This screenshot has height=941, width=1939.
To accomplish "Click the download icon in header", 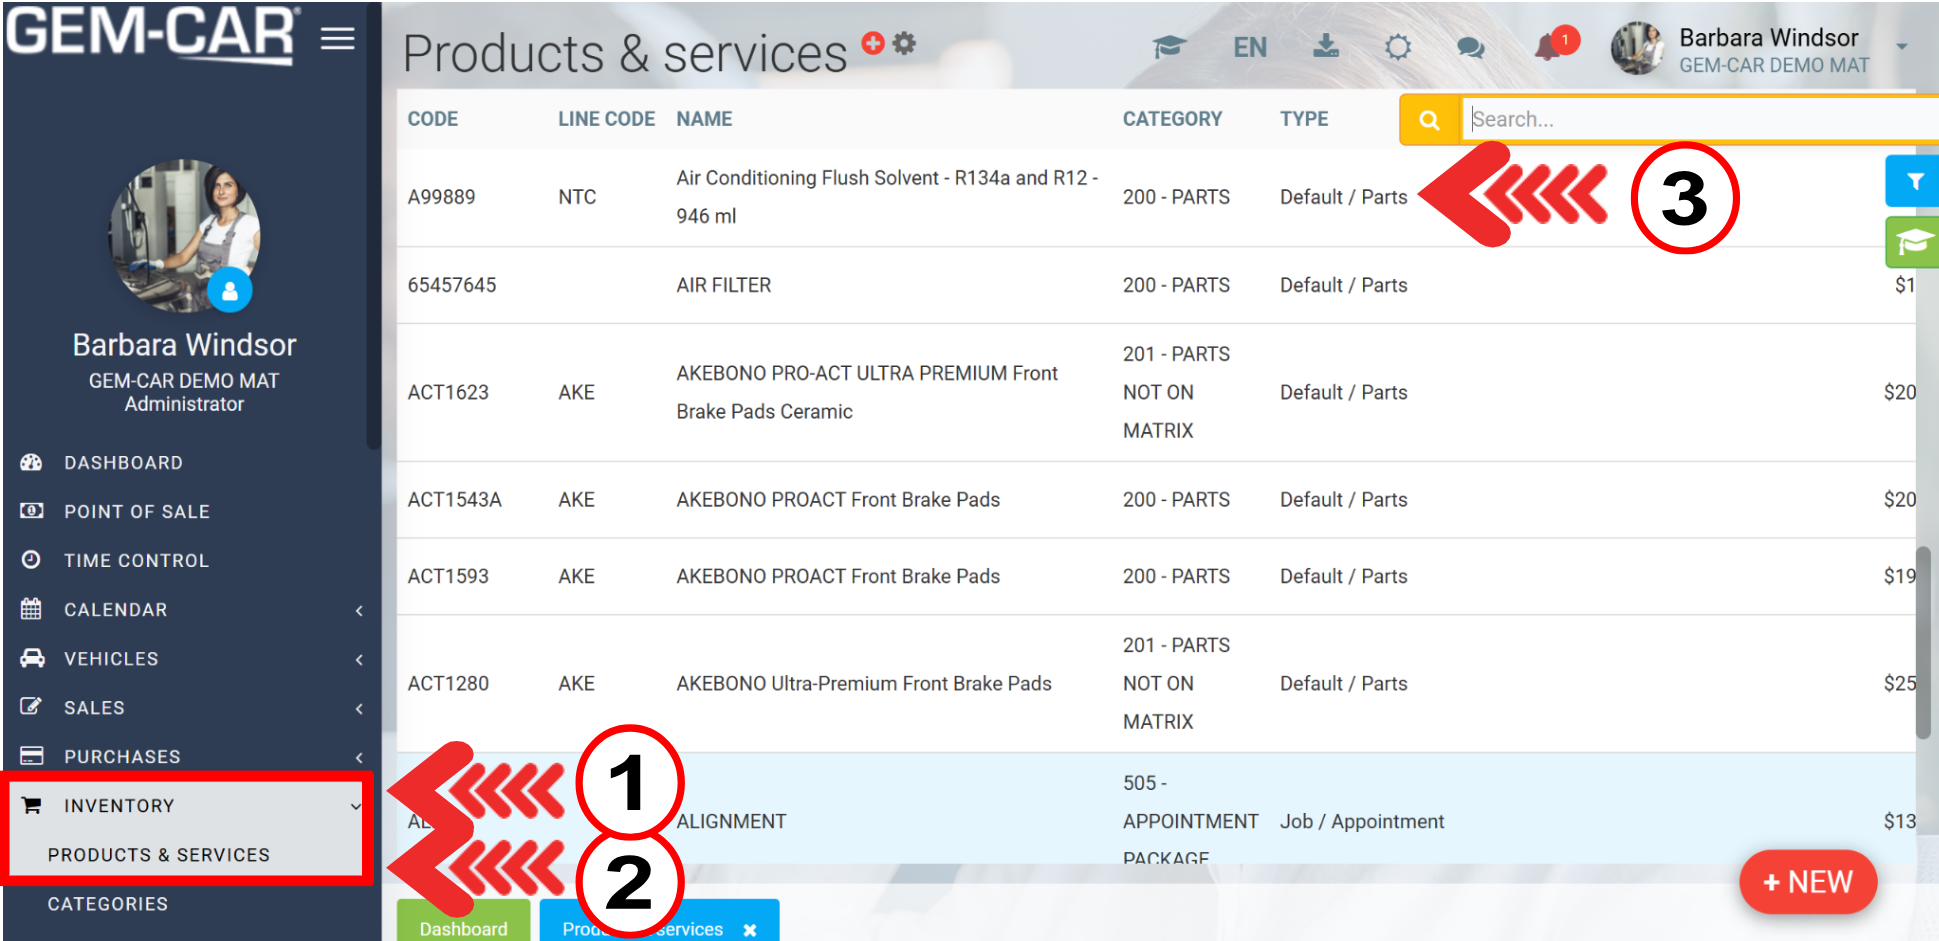I will click(1326, 46).
